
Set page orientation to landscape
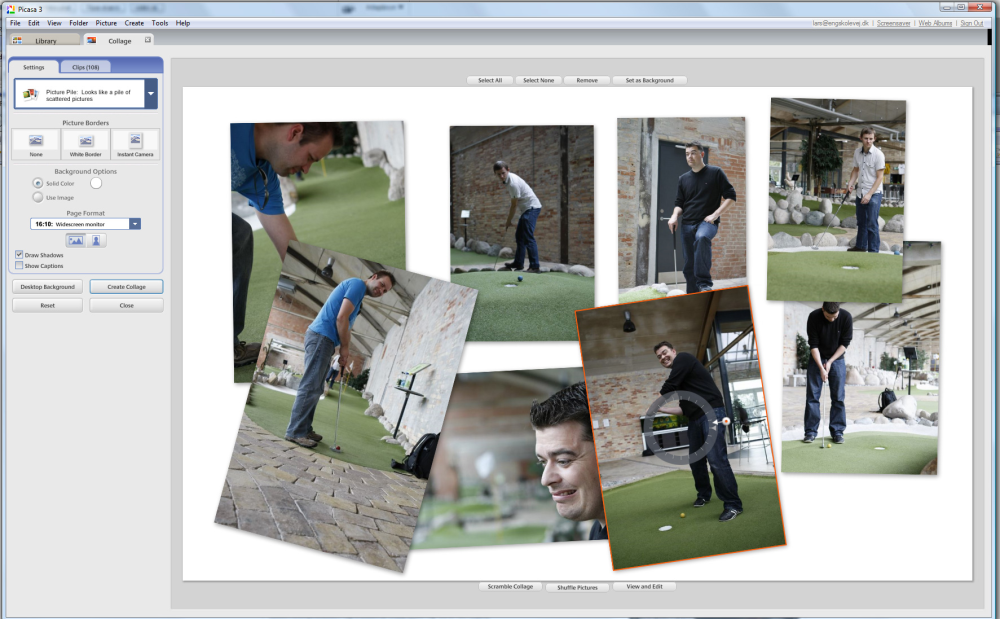tap(75, 240)
